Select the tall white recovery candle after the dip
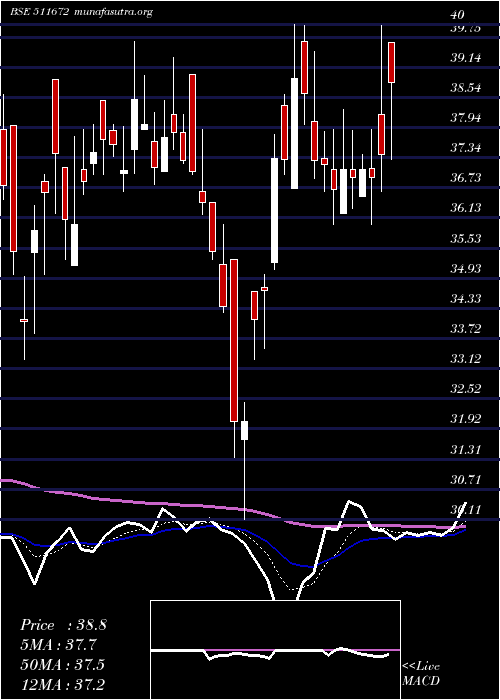This screenshot has width=500, height=700. [x=275, y=210]
